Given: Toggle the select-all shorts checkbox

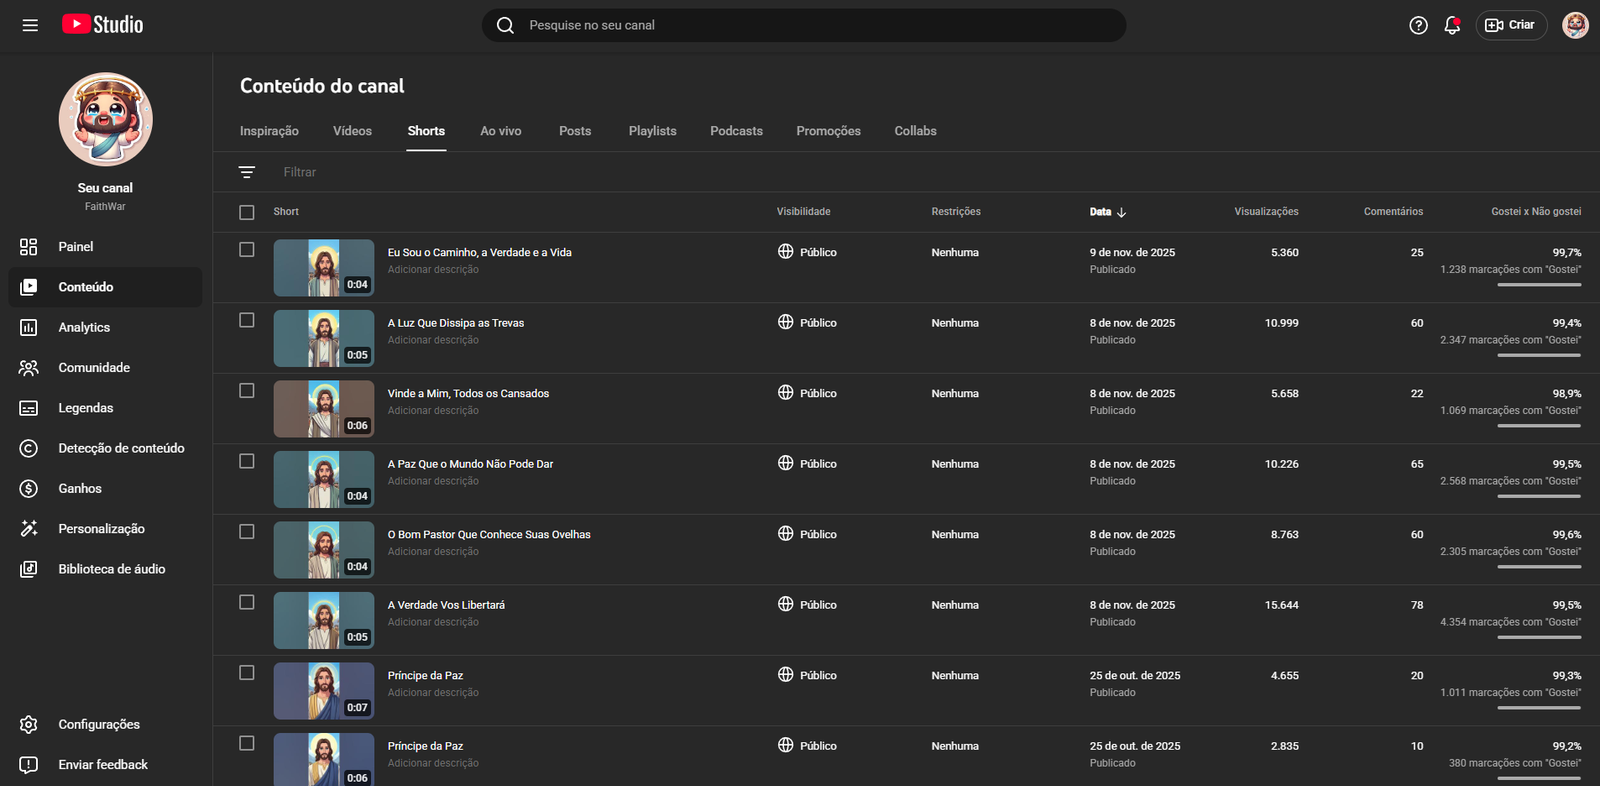Looking at the screenshot, I should click(x=247, y=212).
